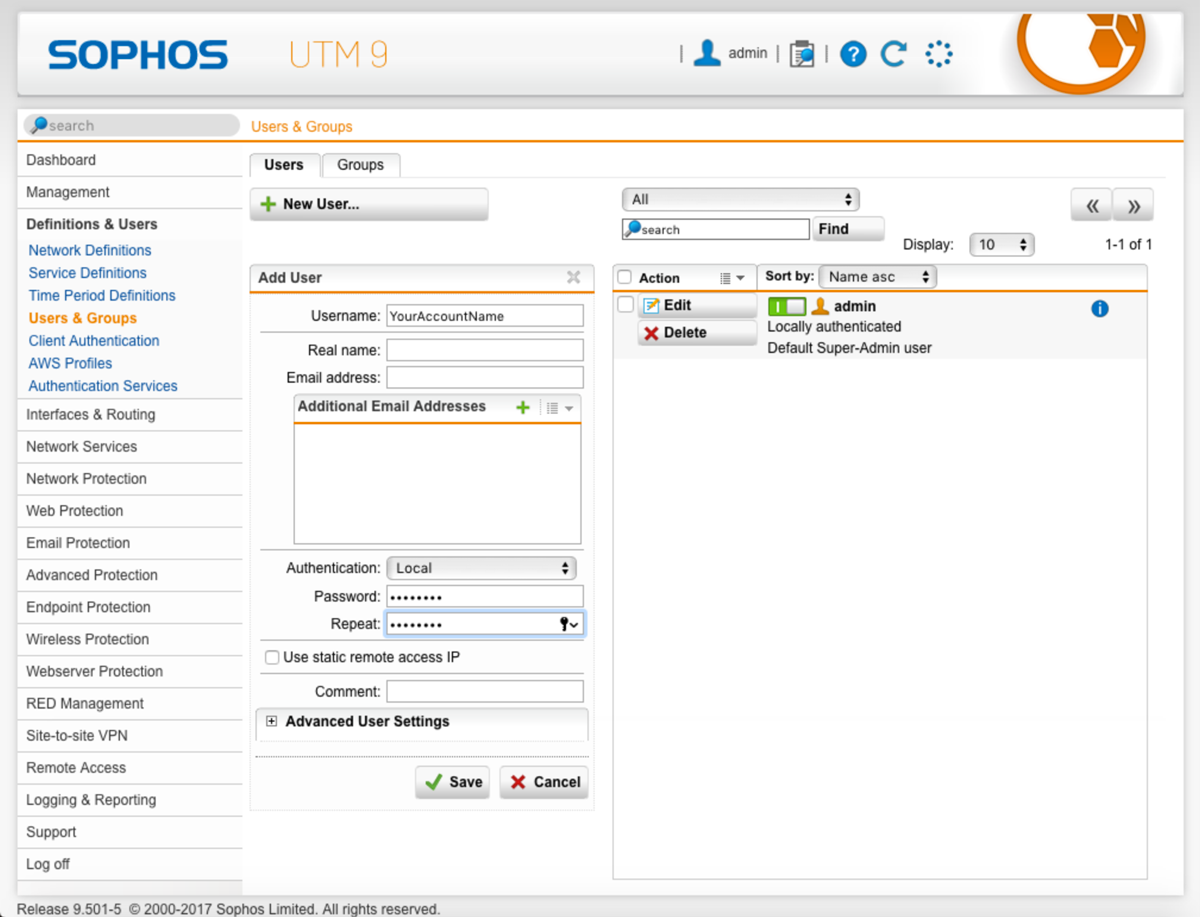Check the admin user row checkbox

(x=626, y=305)
